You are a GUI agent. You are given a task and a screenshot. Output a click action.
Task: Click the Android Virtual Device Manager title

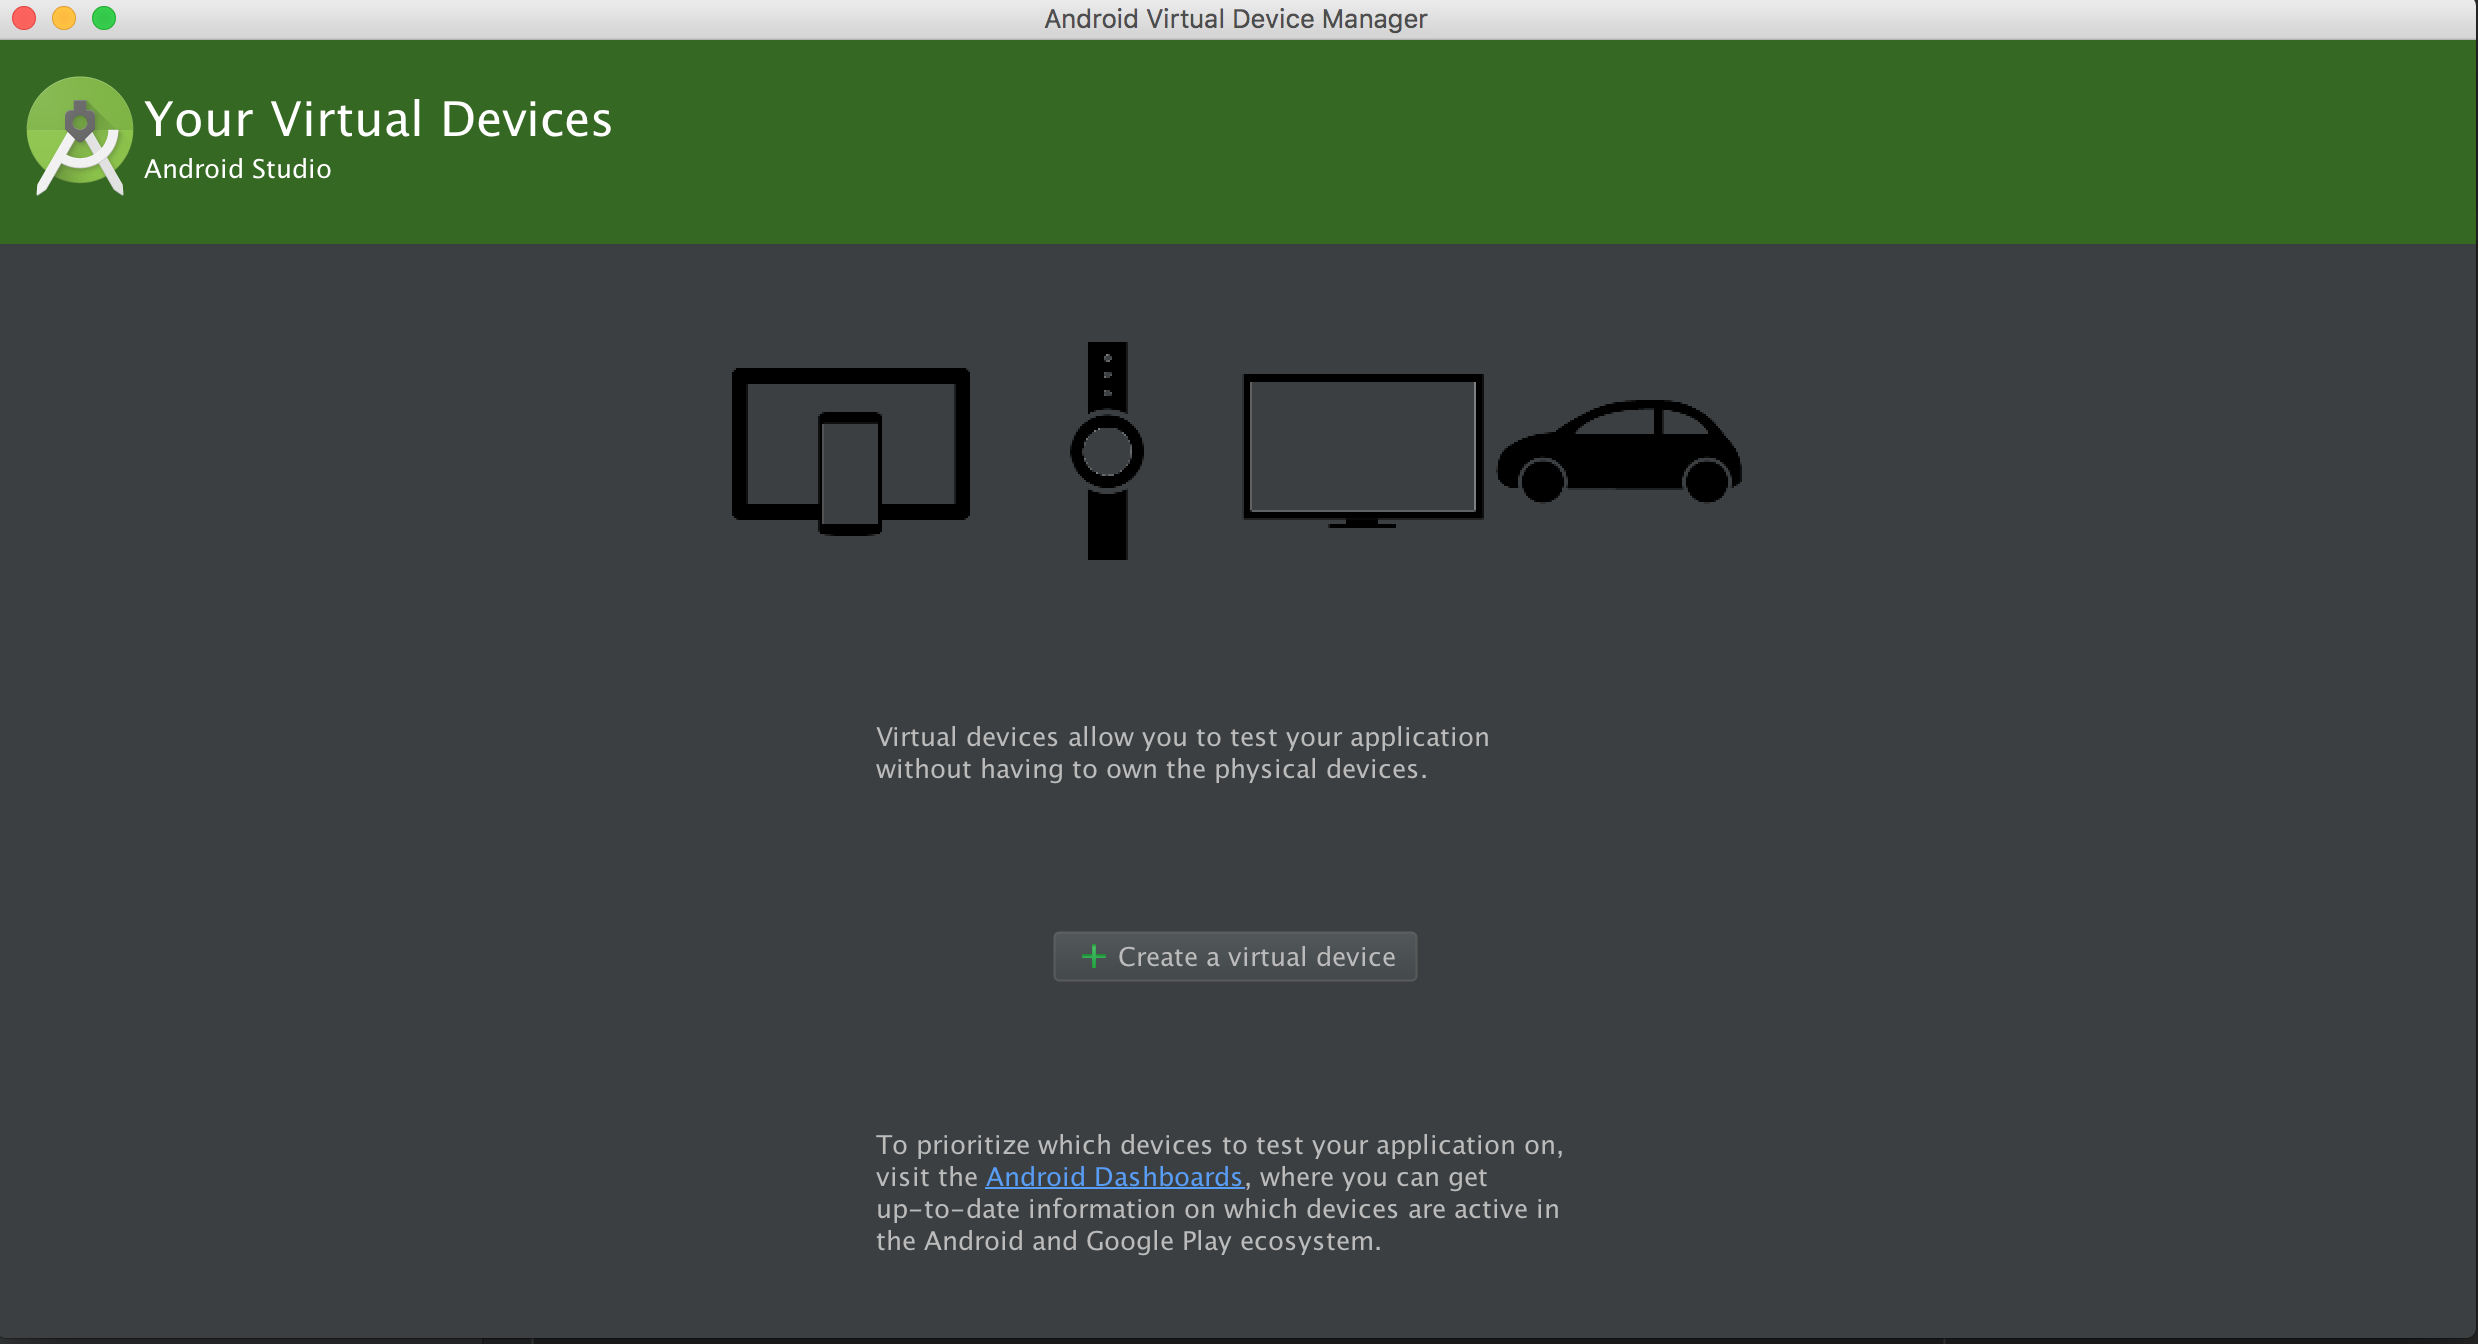point(1236,19)
